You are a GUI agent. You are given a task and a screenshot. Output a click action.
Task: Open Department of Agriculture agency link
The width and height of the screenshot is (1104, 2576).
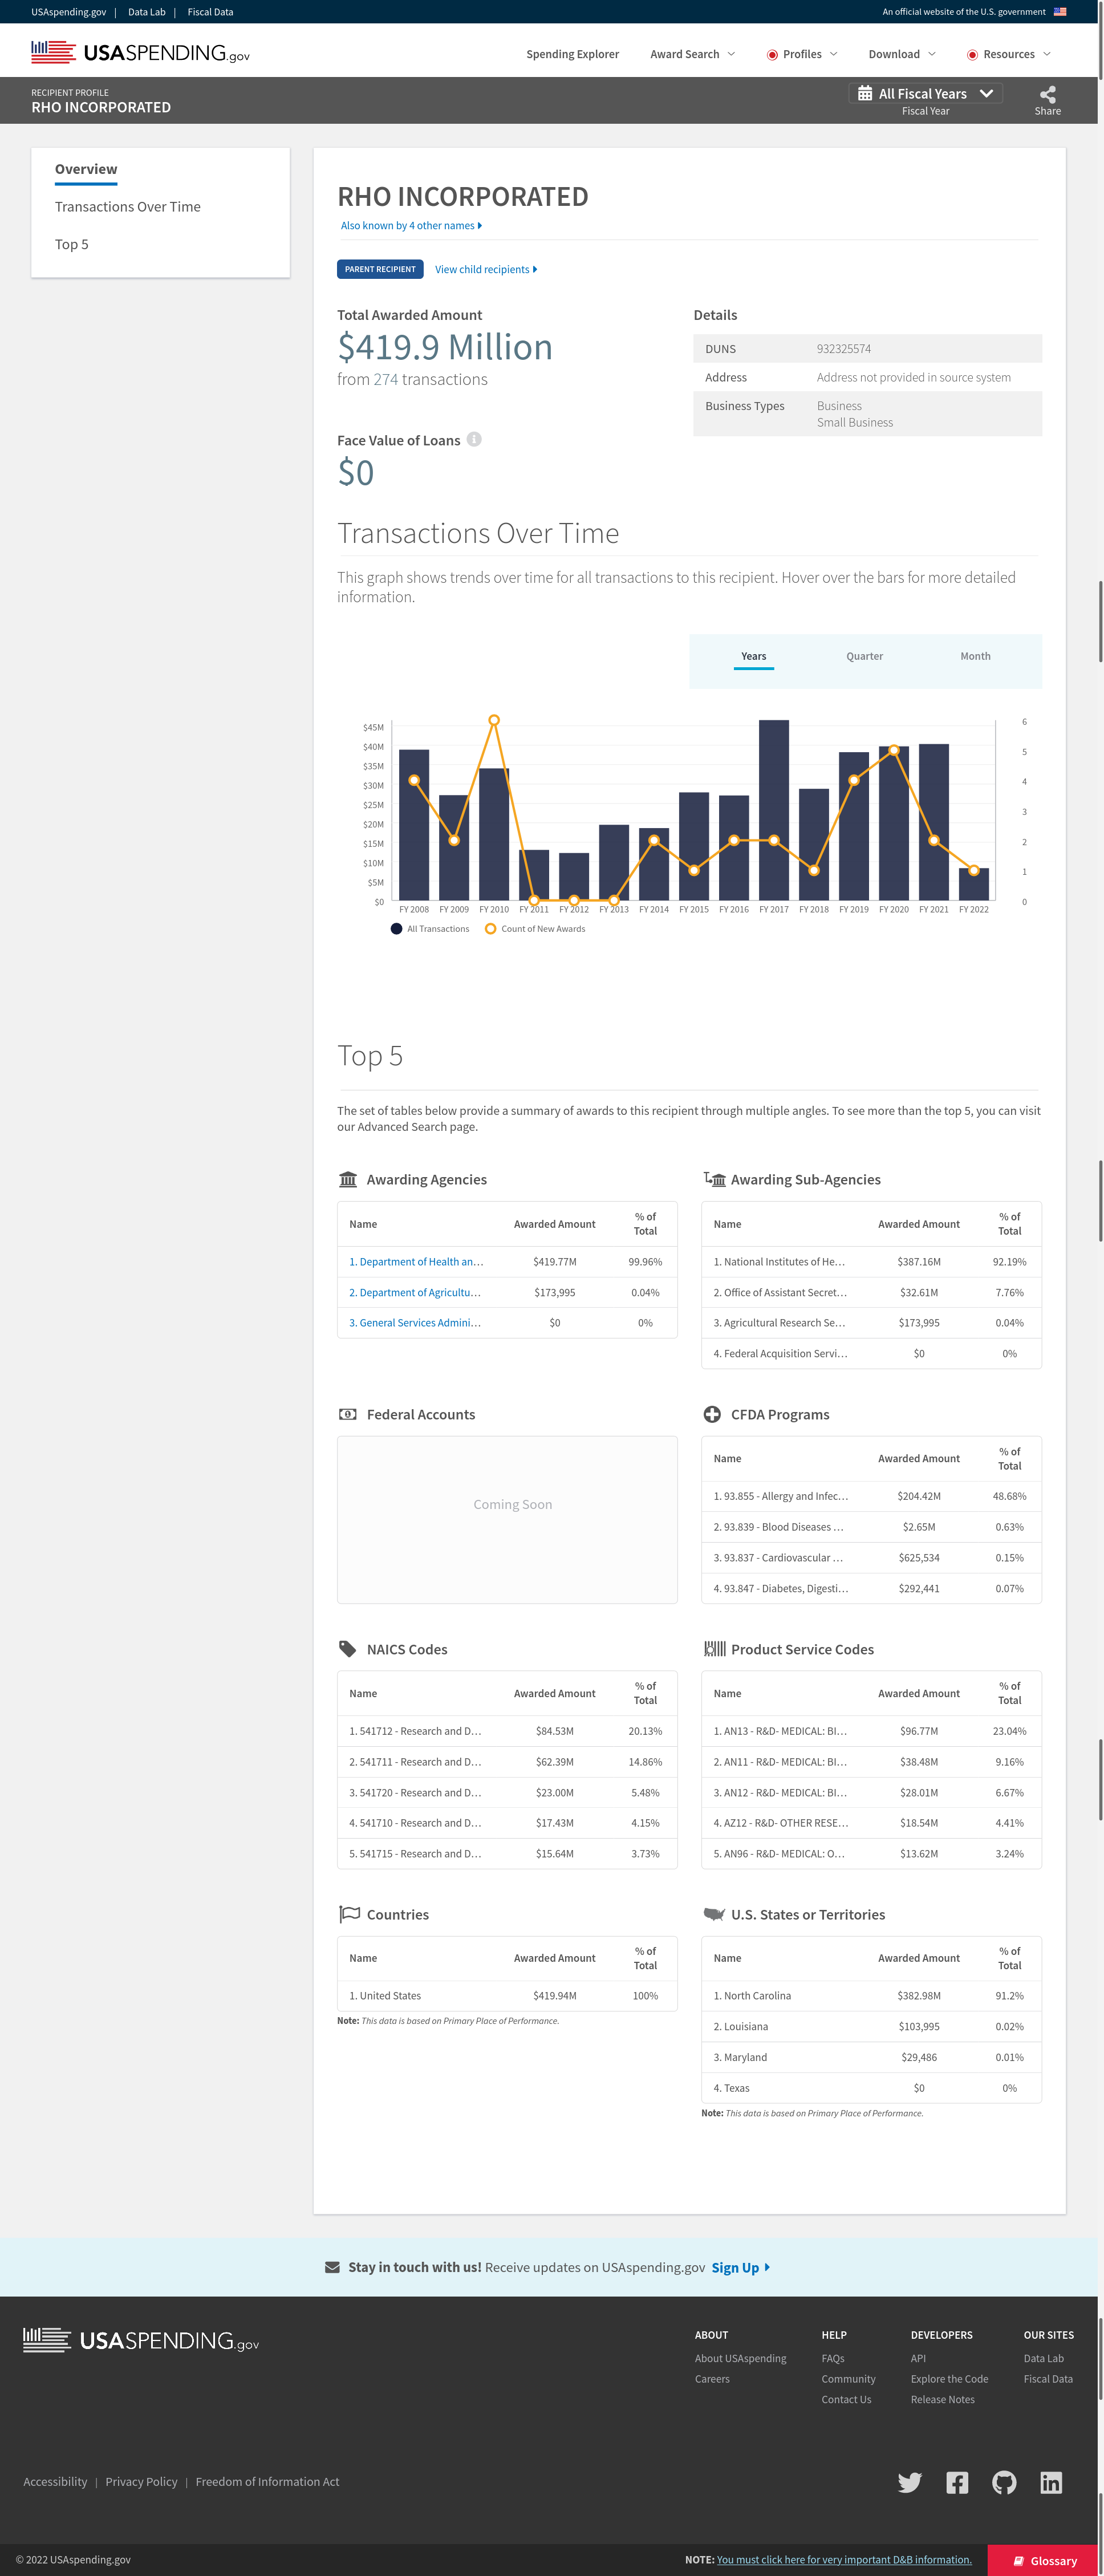click(415, 1292)
